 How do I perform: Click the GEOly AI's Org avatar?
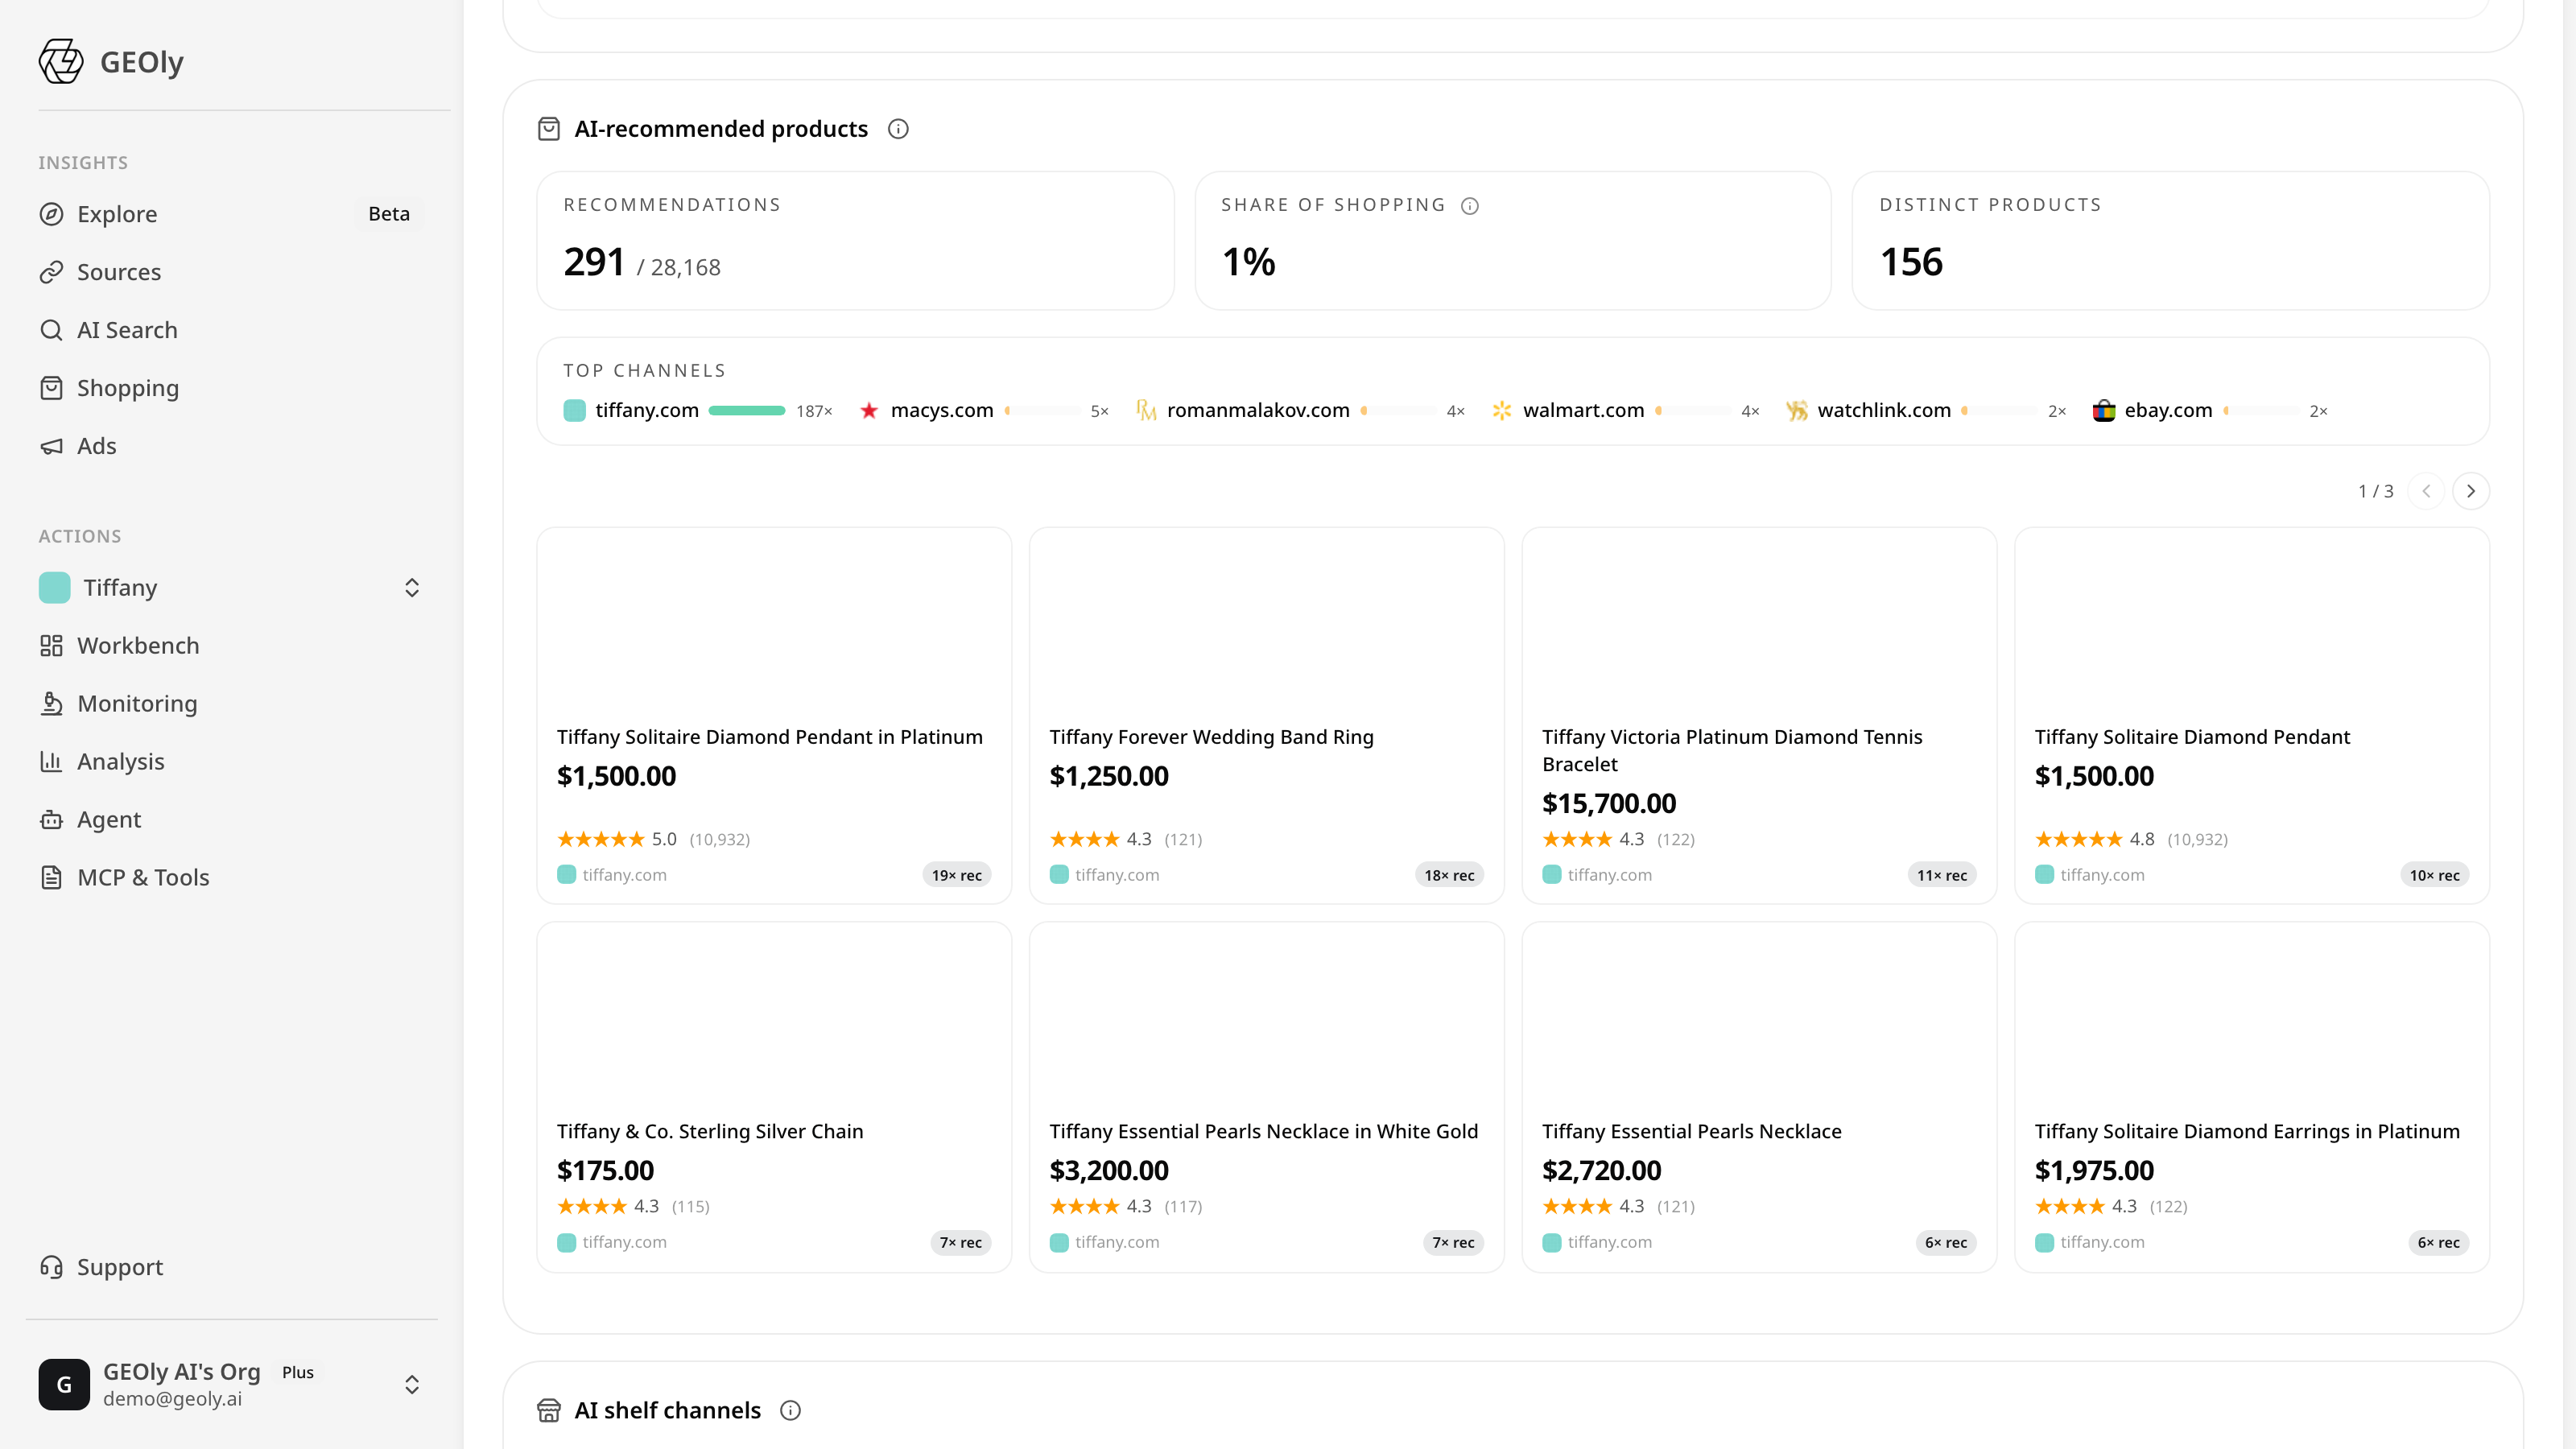coord(64,1384)
